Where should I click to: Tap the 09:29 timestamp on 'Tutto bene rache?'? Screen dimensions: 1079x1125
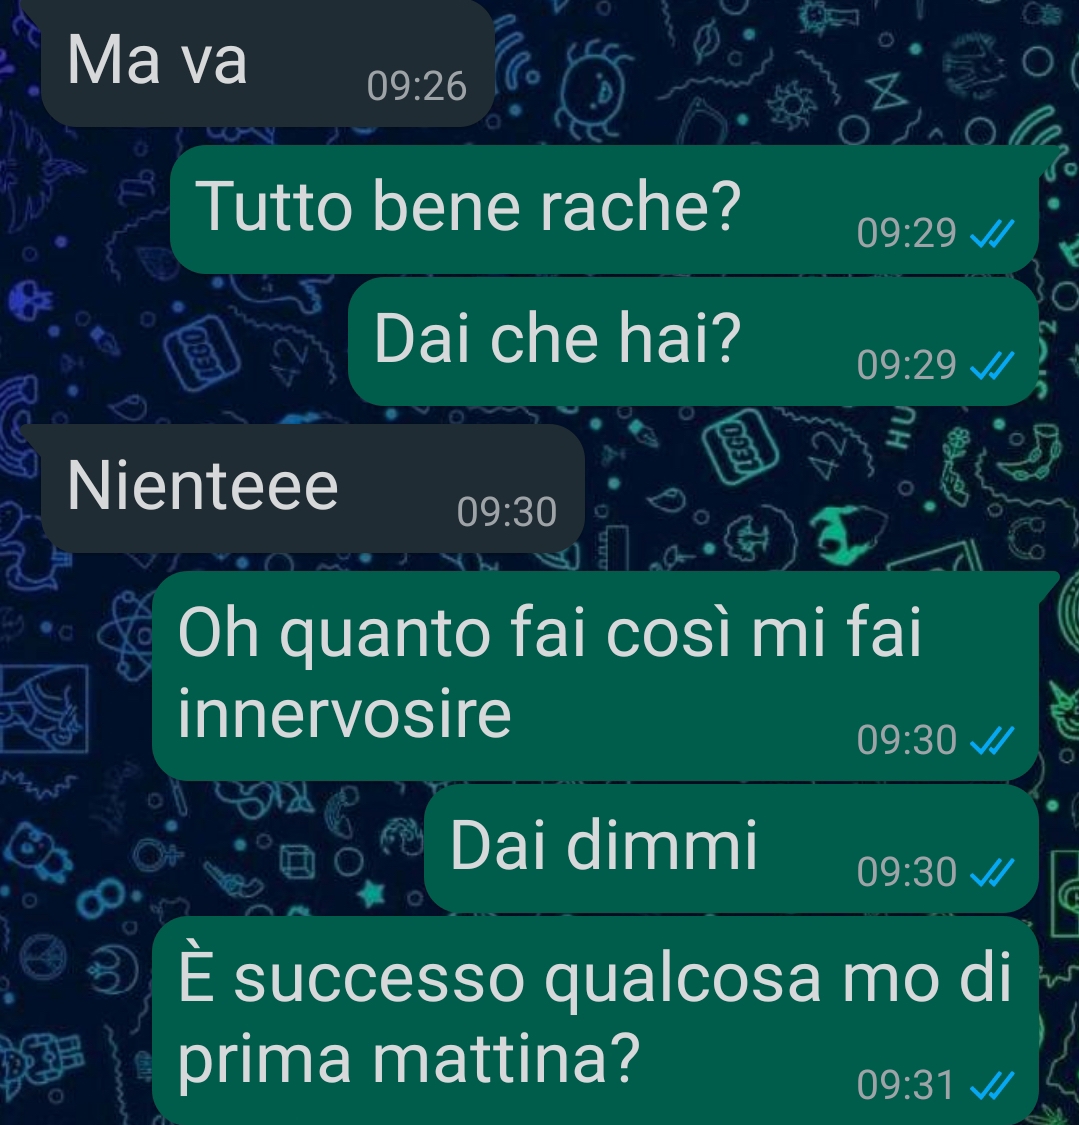point(907,233)
